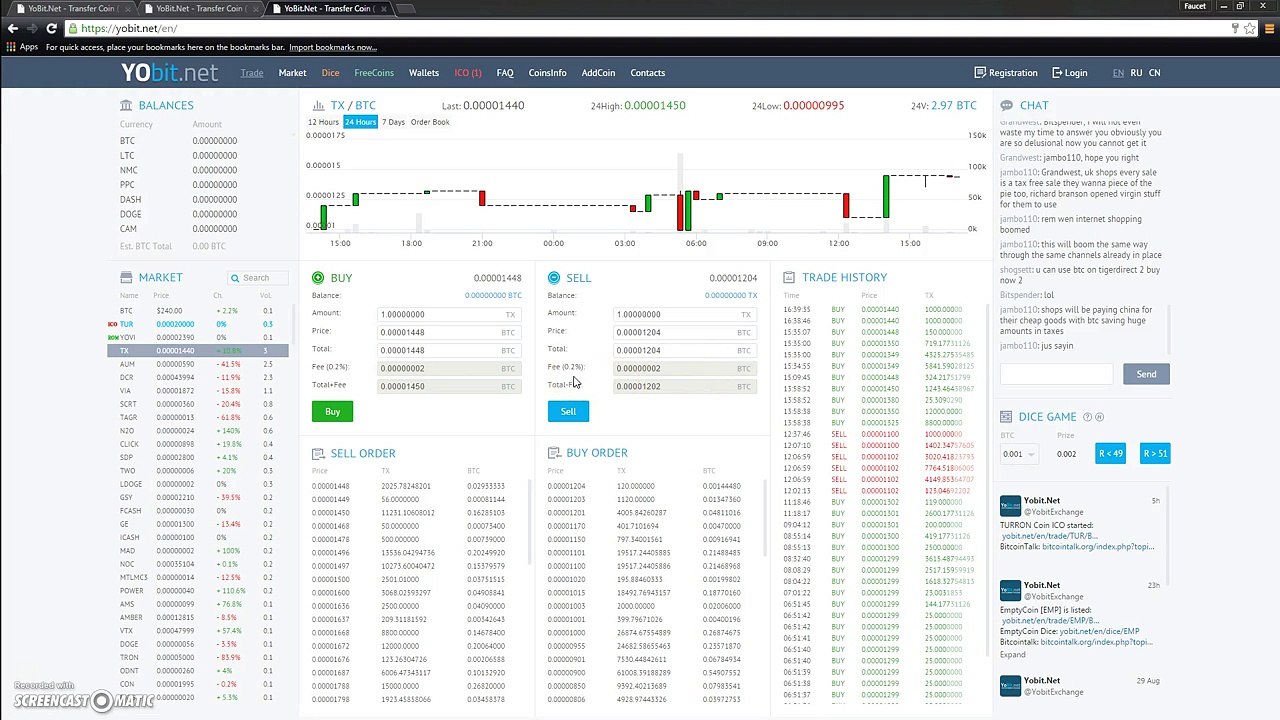Screen dimensions: 1280x720
Task: Click the Chat panel speech icon
Action: [x=1006, y=105]
